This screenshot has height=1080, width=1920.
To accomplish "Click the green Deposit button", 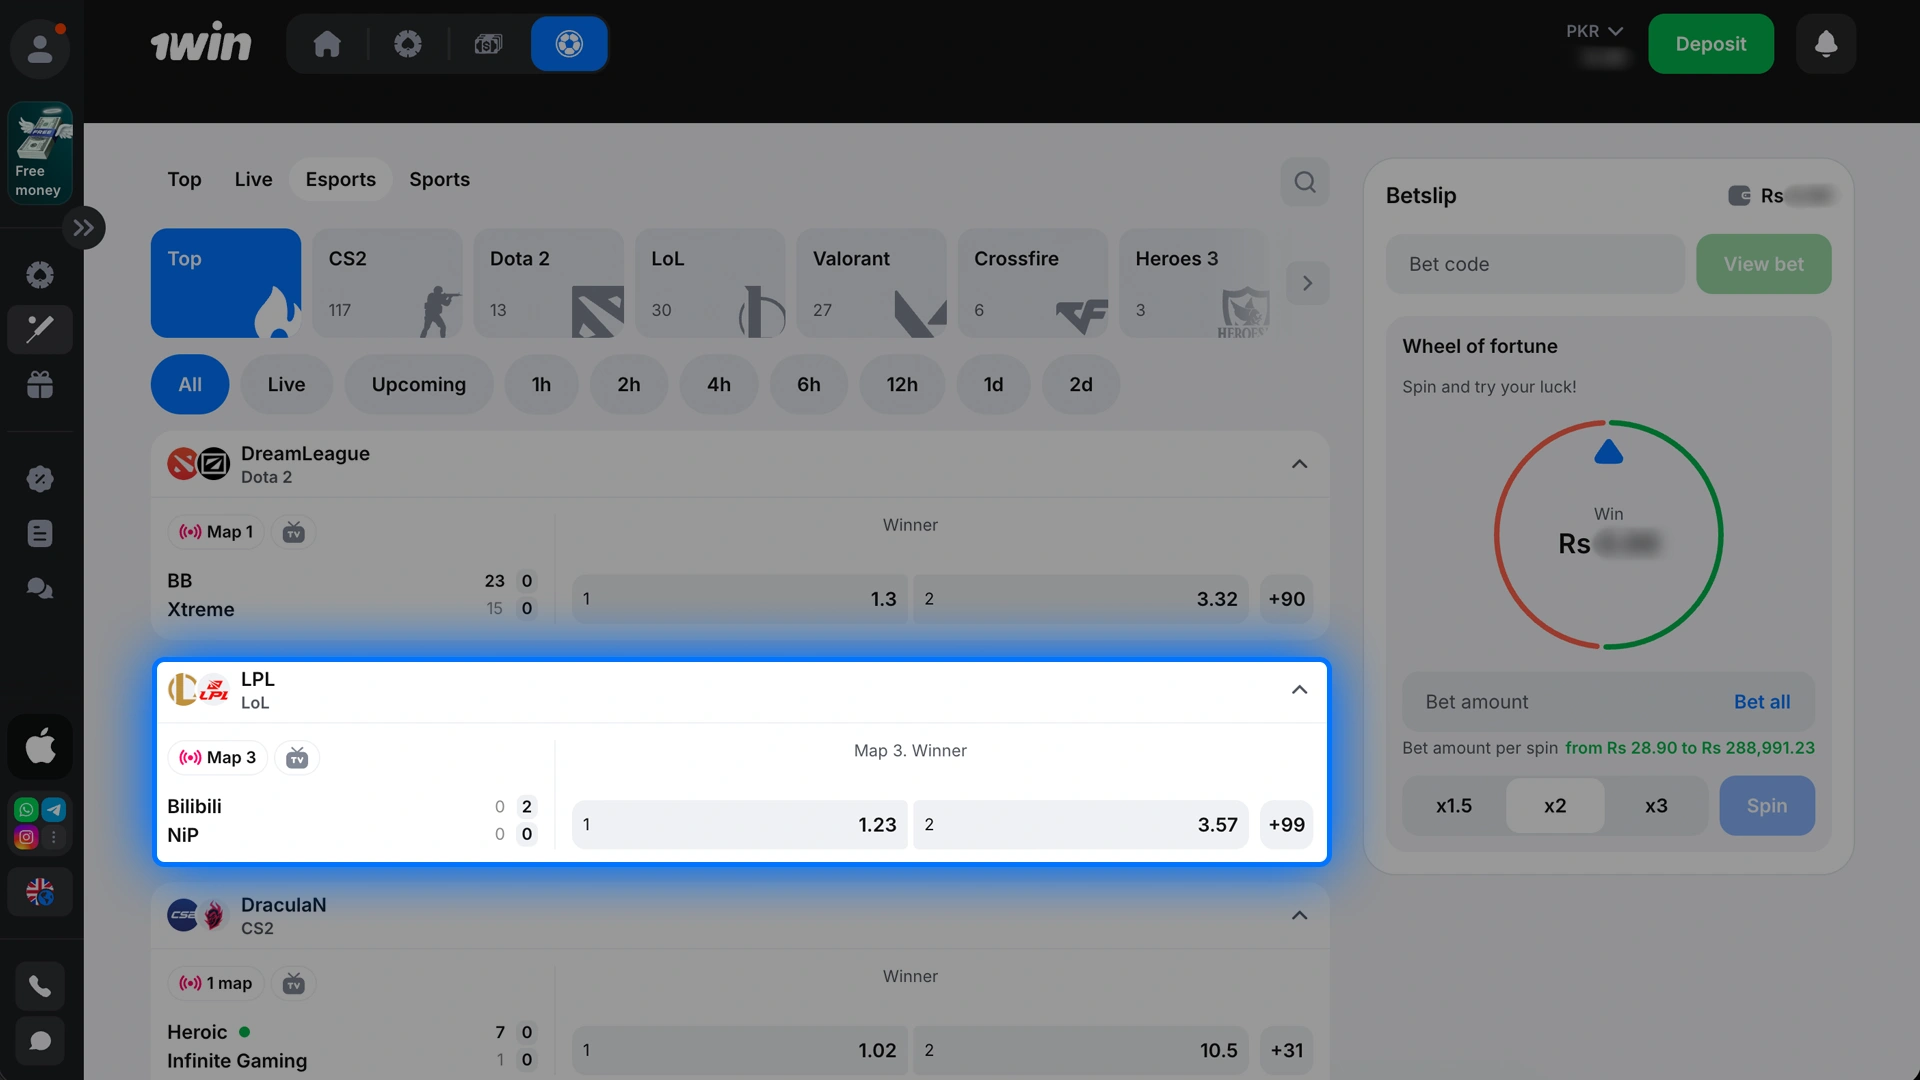I will point(1710,44).
